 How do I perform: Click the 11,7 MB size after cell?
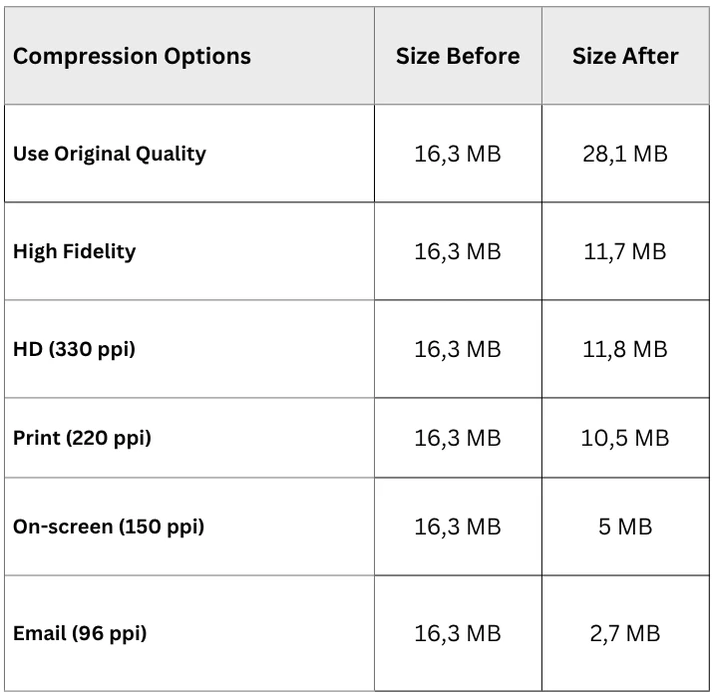pyautogui.click(x=625, y=251)
